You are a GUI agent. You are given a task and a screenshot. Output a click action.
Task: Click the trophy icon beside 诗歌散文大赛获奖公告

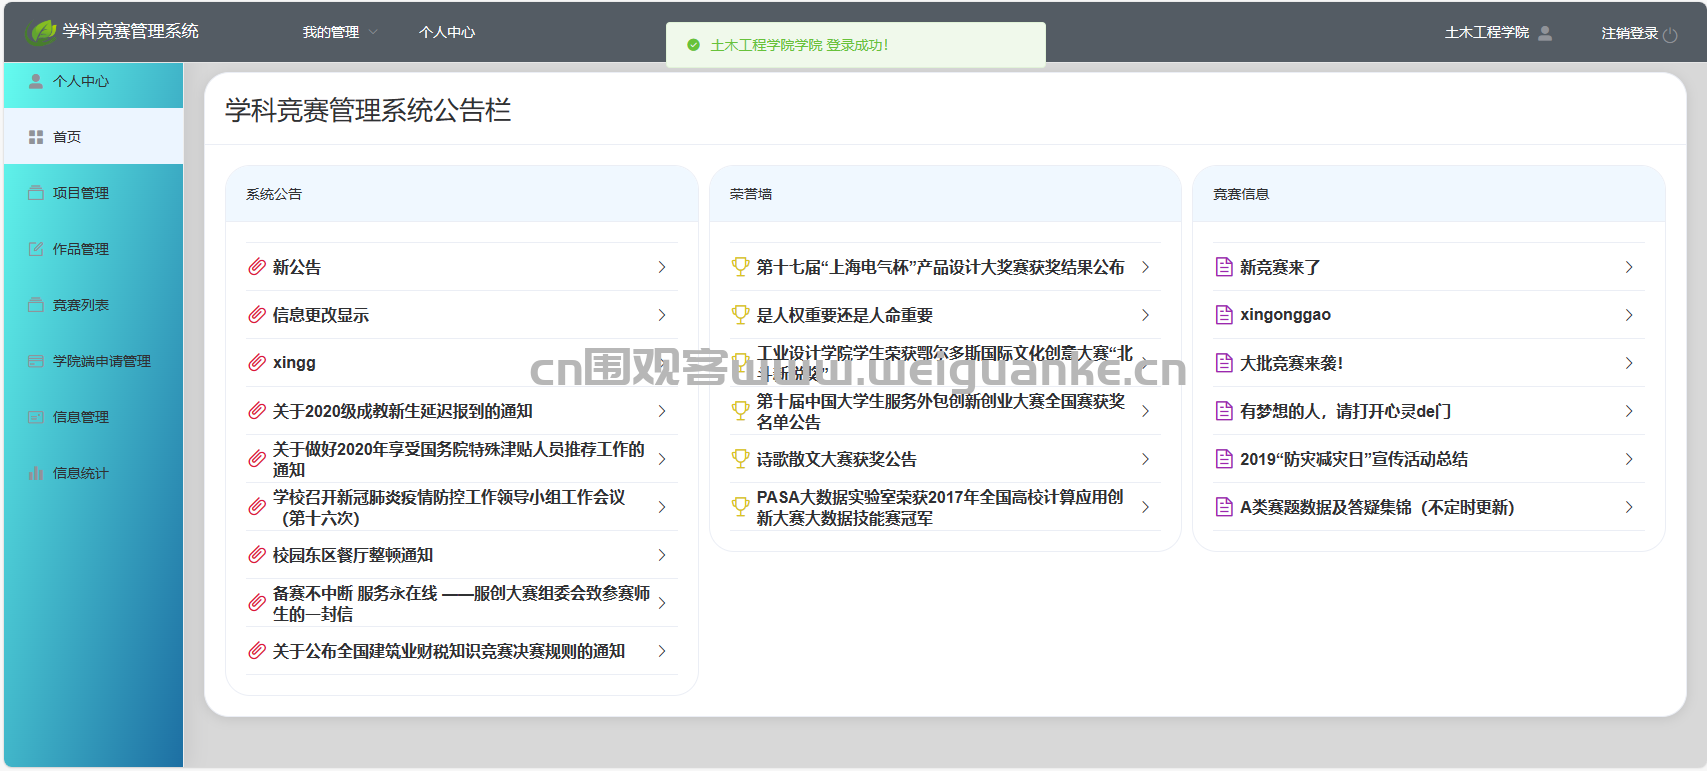(x=740, y=459)
